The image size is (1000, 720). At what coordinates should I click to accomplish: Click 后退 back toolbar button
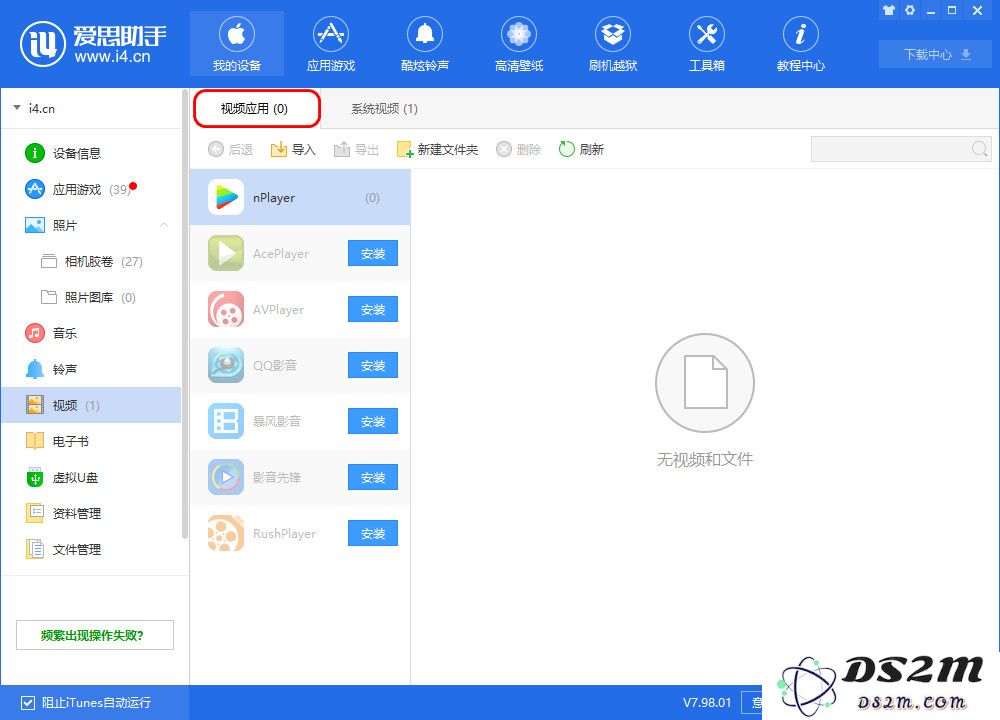(x=230, y=149)
